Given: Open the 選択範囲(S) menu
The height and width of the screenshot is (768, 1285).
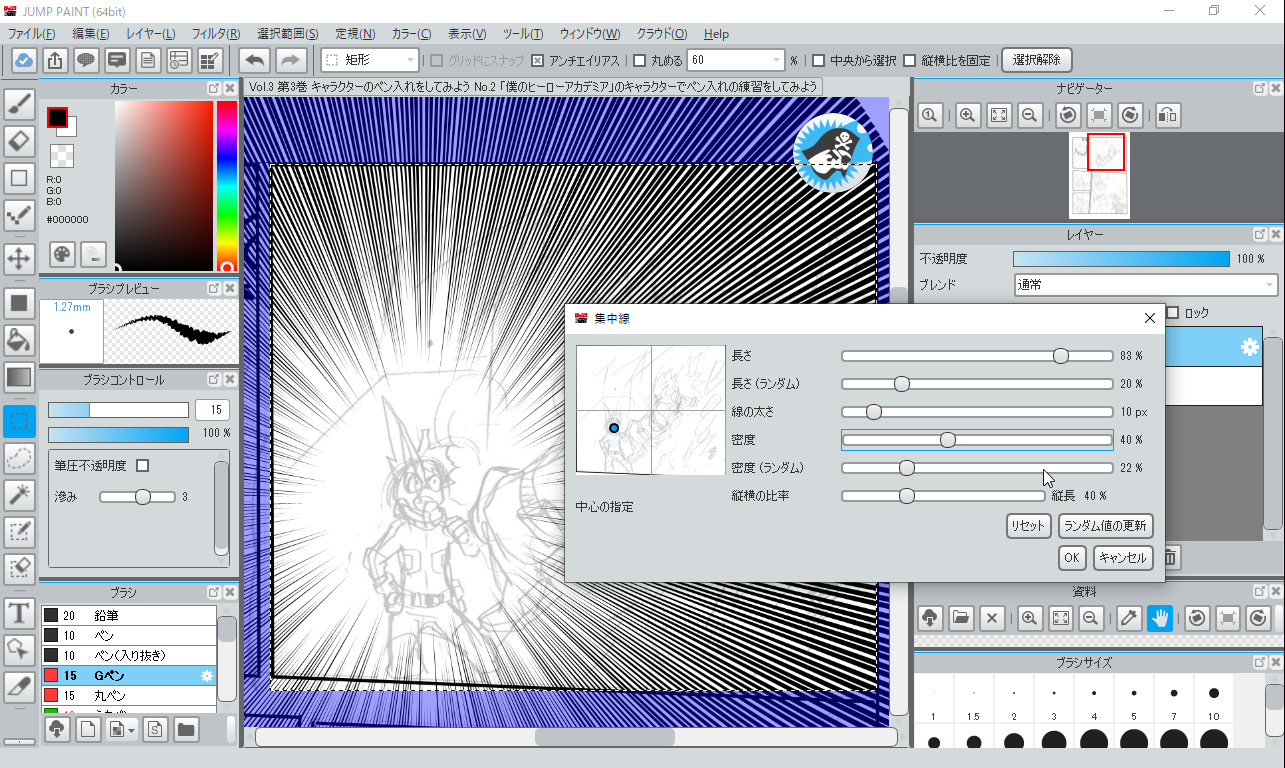Looking at the screenshot, I should pos(288,34).
